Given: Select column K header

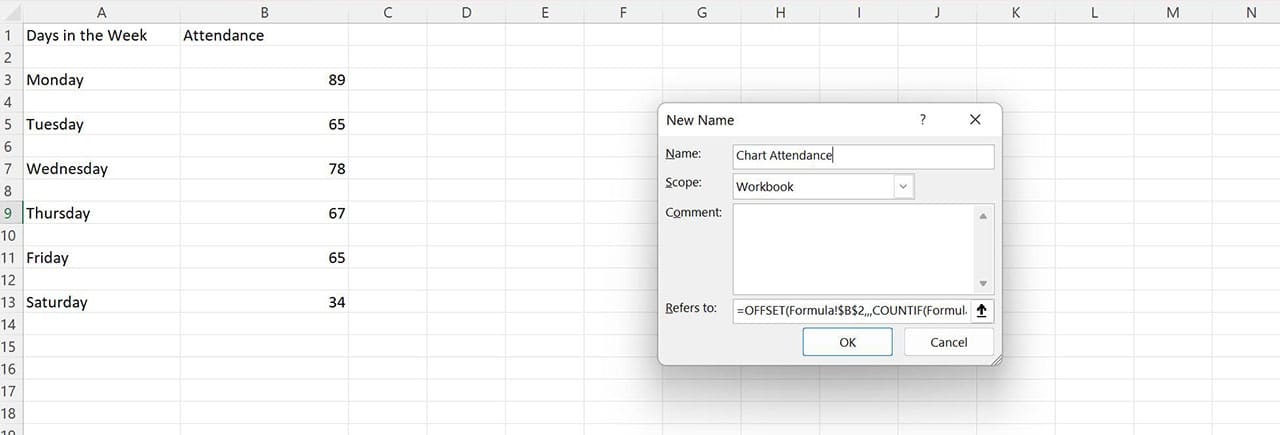Looking at the screenshot, I should 1015,12.
